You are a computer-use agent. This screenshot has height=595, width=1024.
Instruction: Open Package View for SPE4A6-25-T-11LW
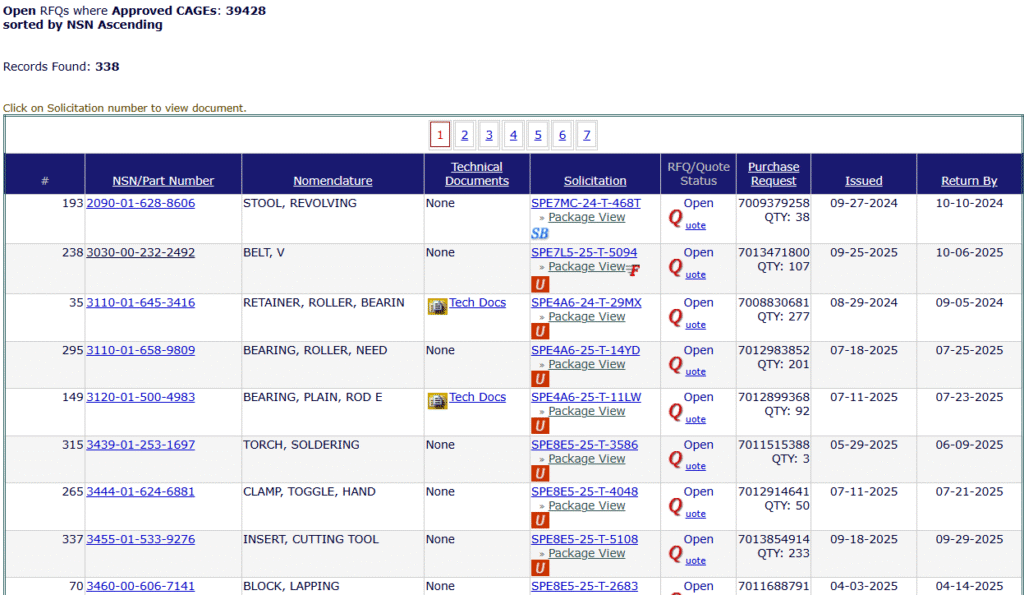pyautogui.click(x=586, y=411)
